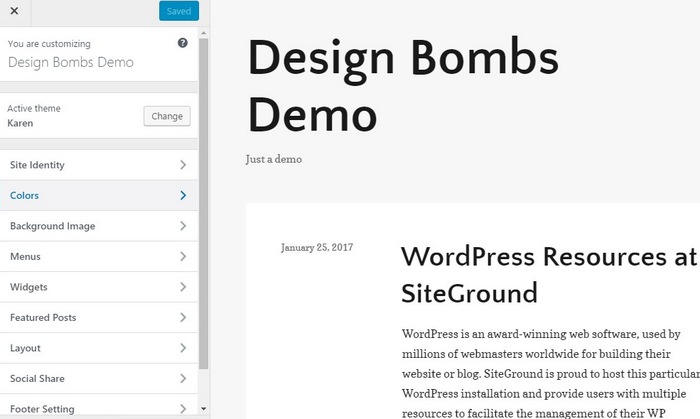
Task: Click the theme name 'Karen'
Action: 20,123
